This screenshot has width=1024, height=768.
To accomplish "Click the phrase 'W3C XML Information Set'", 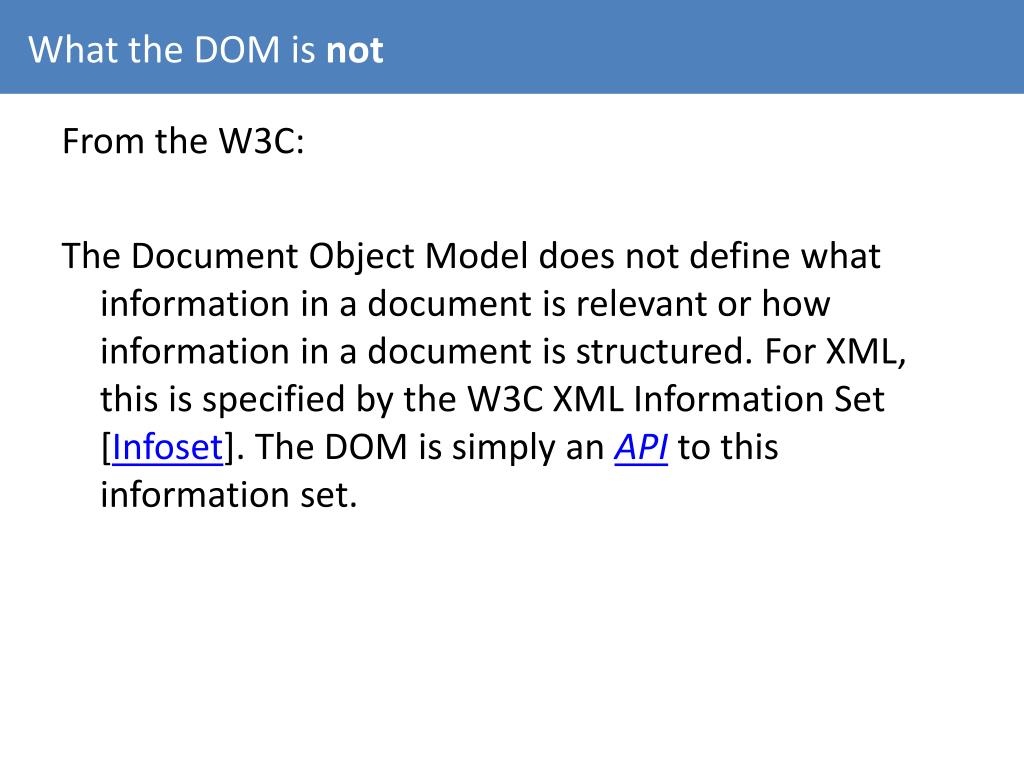I will pyautogui.click(x=676, y=399).
